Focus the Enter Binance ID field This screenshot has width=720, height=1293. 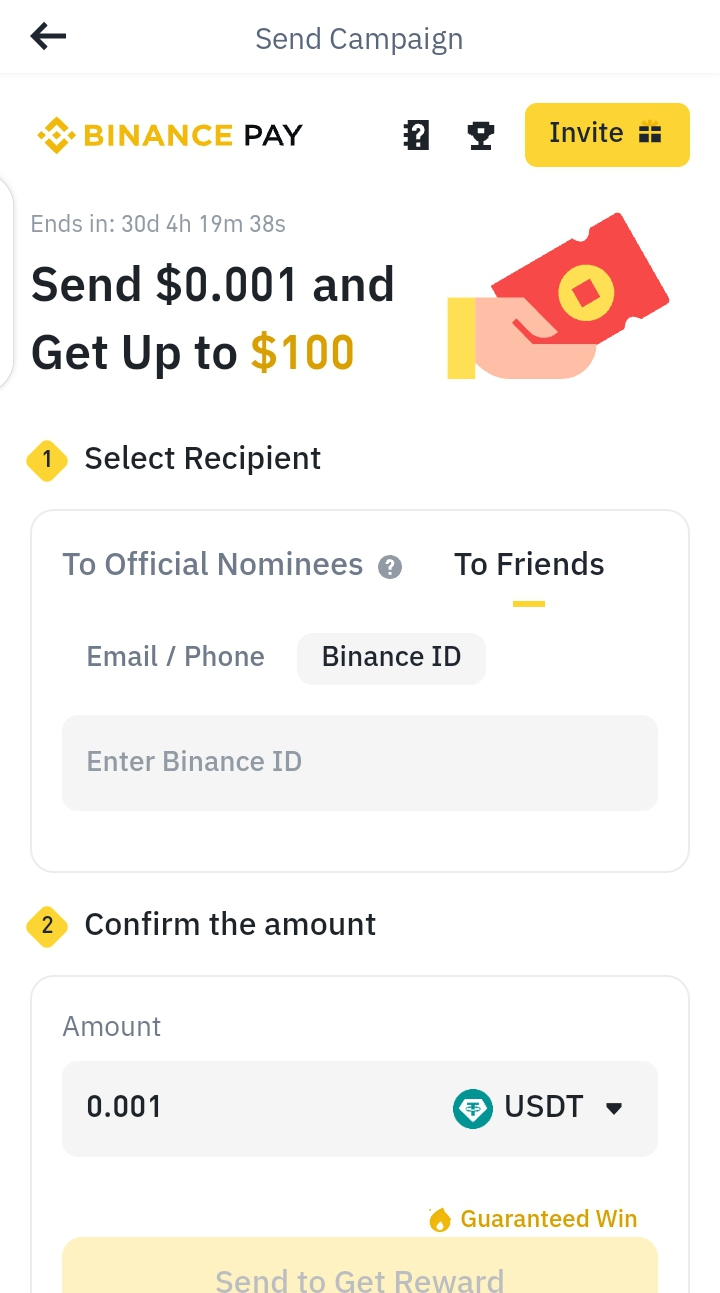coord(360,763)
